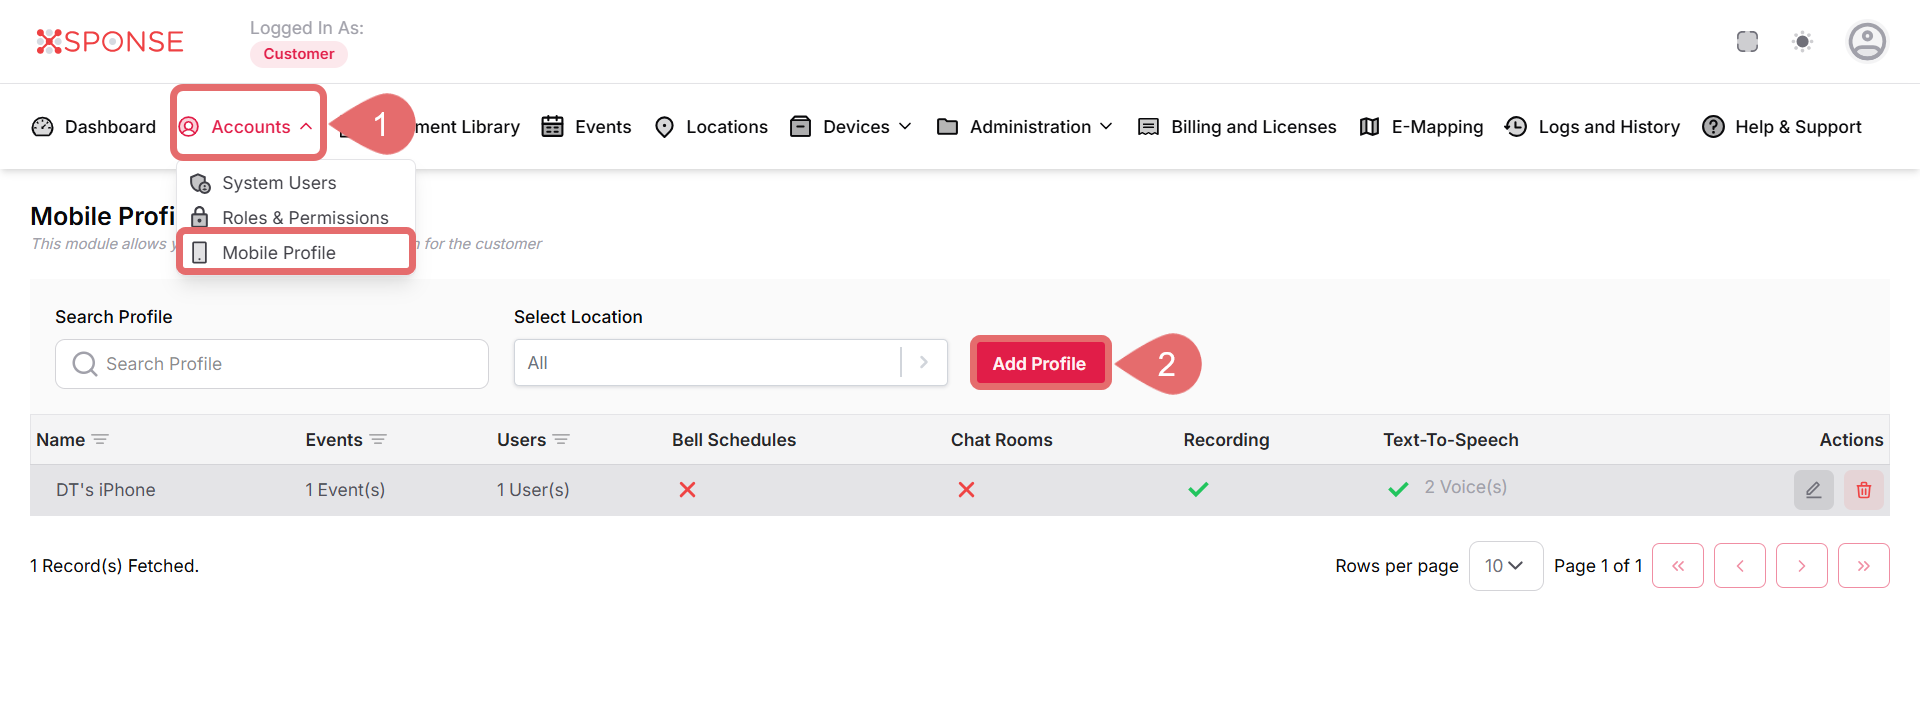This screenshot has width=1920, height=720.
Task: Sort by the Name column filter icon
Action: click(100, 440)
